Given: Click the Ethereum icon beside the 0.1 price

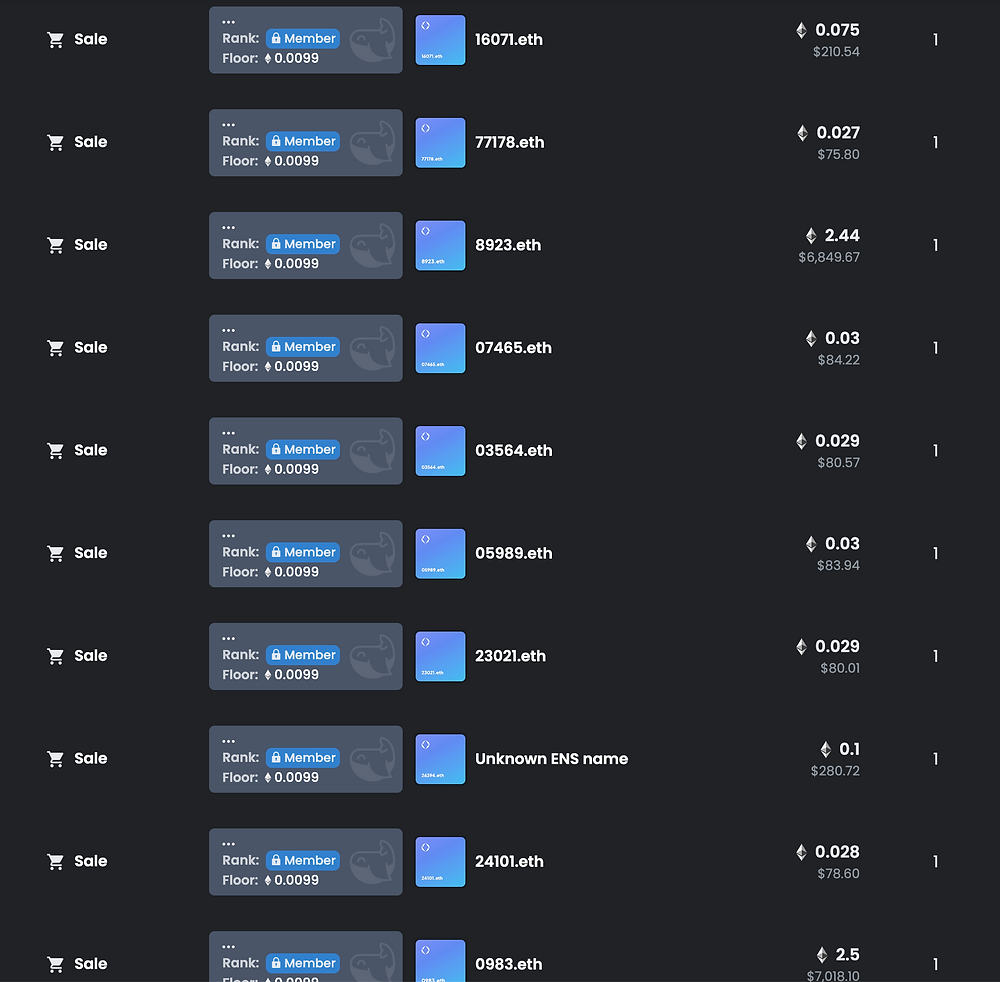Looking at the screenshot, I should (826, 749).
